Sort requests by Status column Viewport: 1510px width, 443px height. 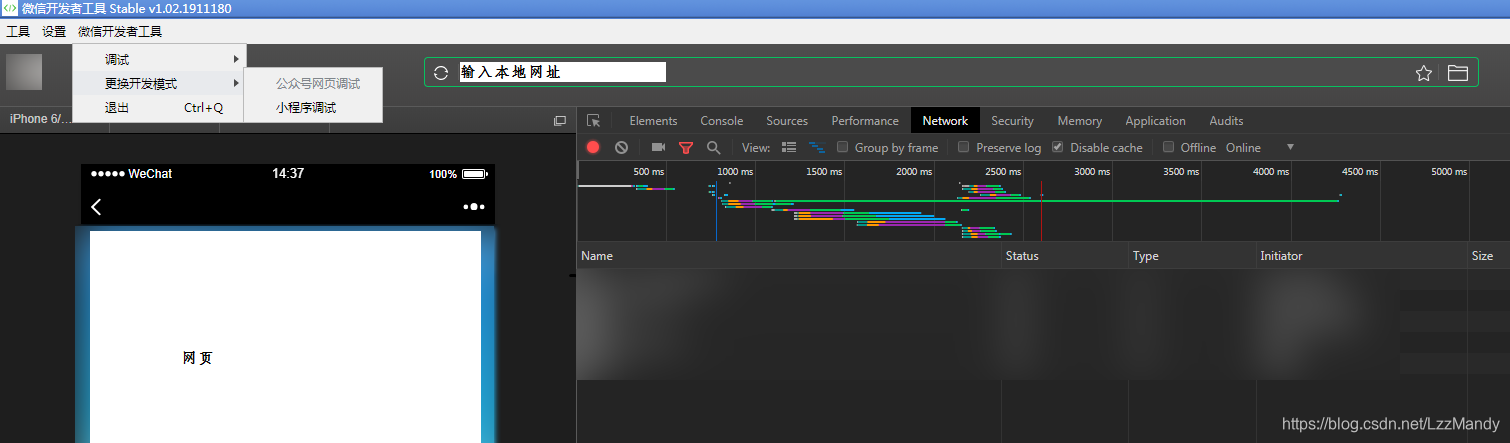[1065, 256]
